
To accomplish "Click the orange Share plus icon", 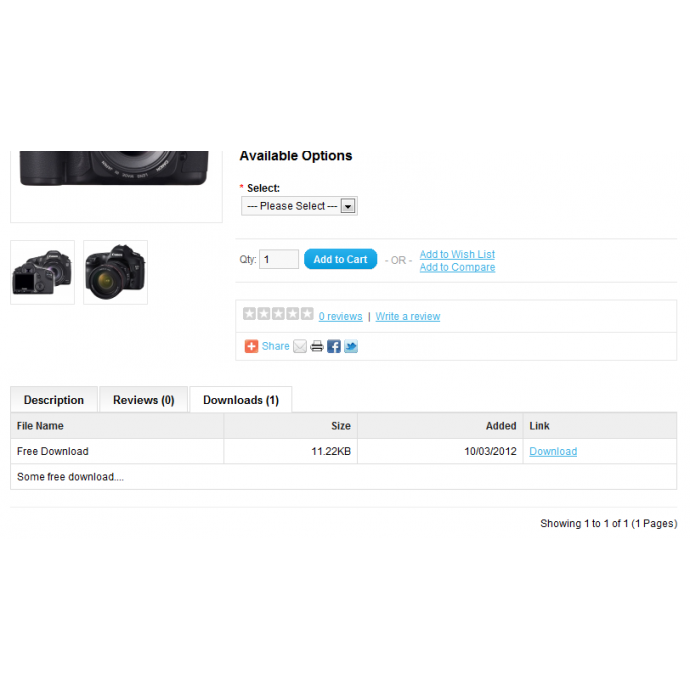I will click(251, 346).
